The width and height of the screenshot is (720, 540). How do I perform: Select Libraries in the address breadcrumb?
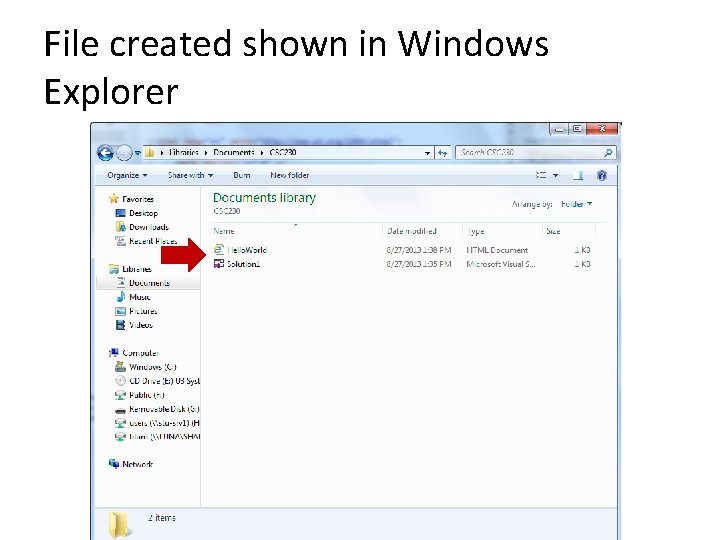coord(183,152)
